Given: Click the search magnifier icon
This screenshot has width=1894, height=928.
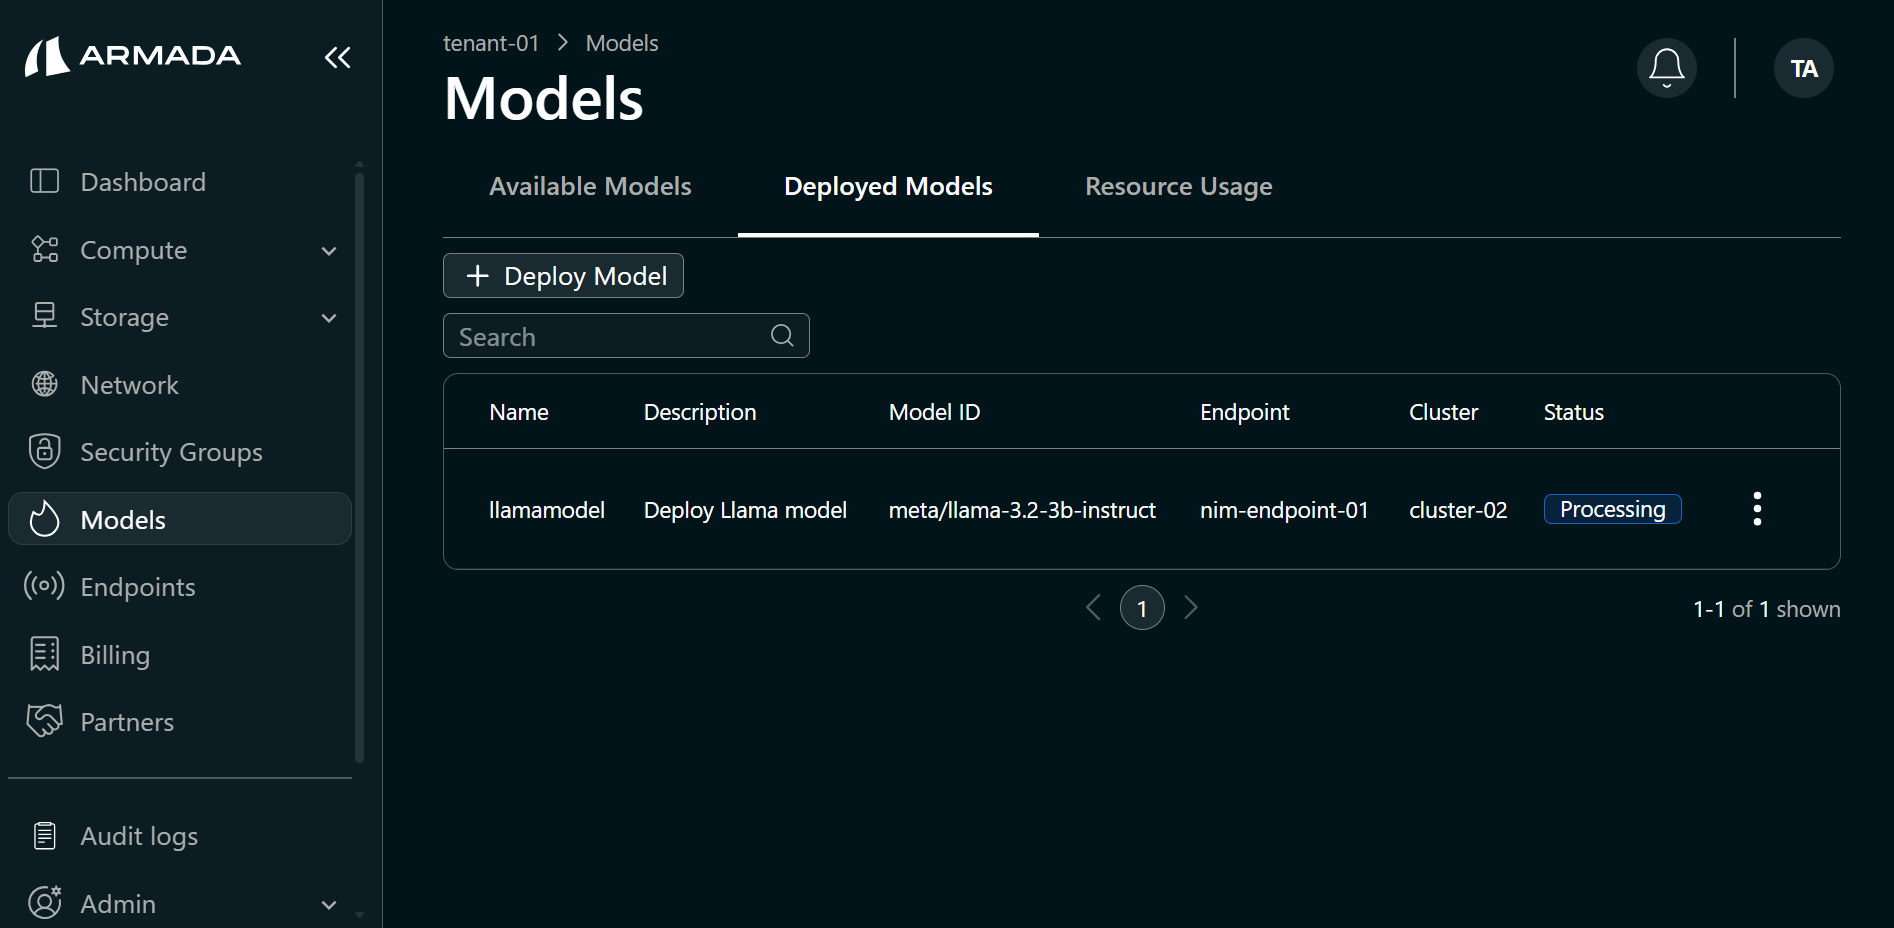Looking at the screenshot, I should (x=782, y=336).
